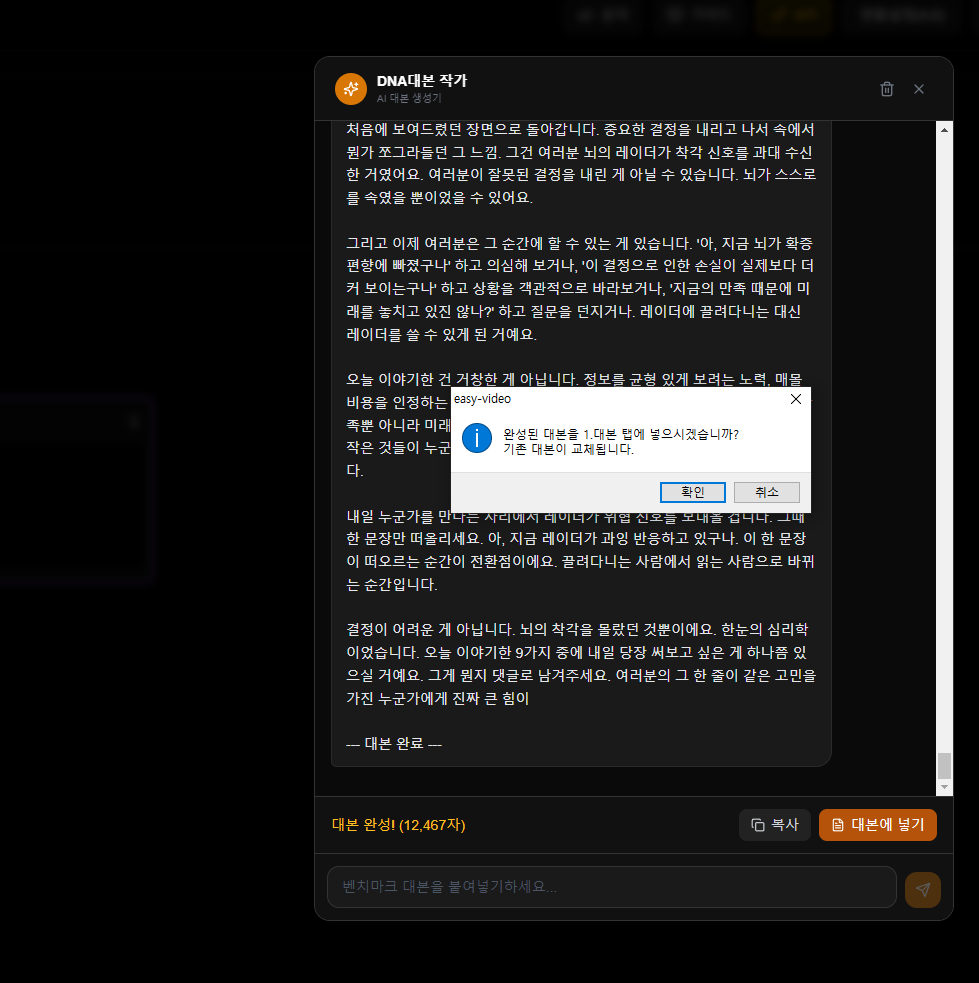Viewport: 979px width, 983px height.
Task: Click the '--- 대본 완료 ---' line
Action: (x=394, y=744)
